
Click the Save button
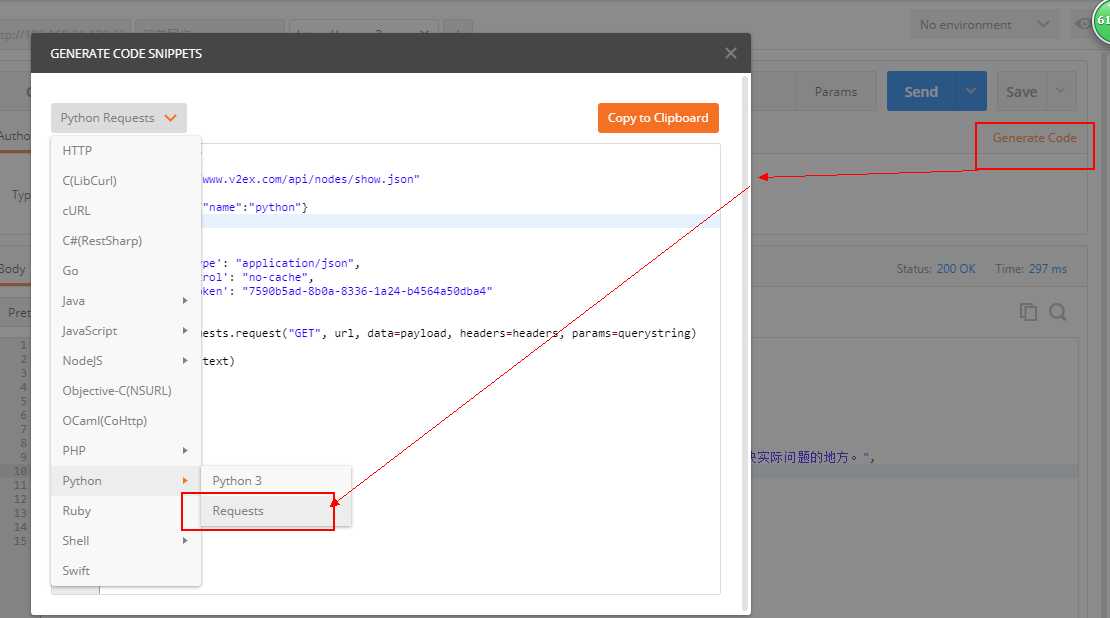pyautogui.click(x=1022, y=91)
